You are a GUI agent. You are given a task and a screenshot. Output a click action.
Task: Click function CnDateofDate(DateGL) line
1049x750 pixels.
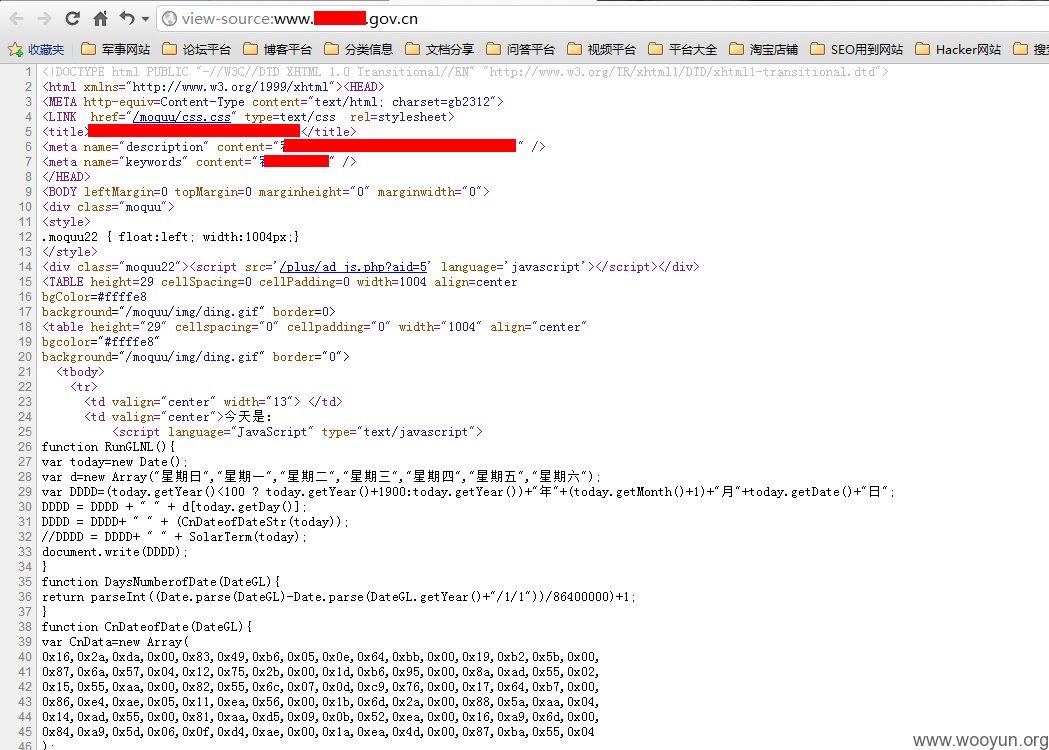pyautogui.click(x=147, y=627)
